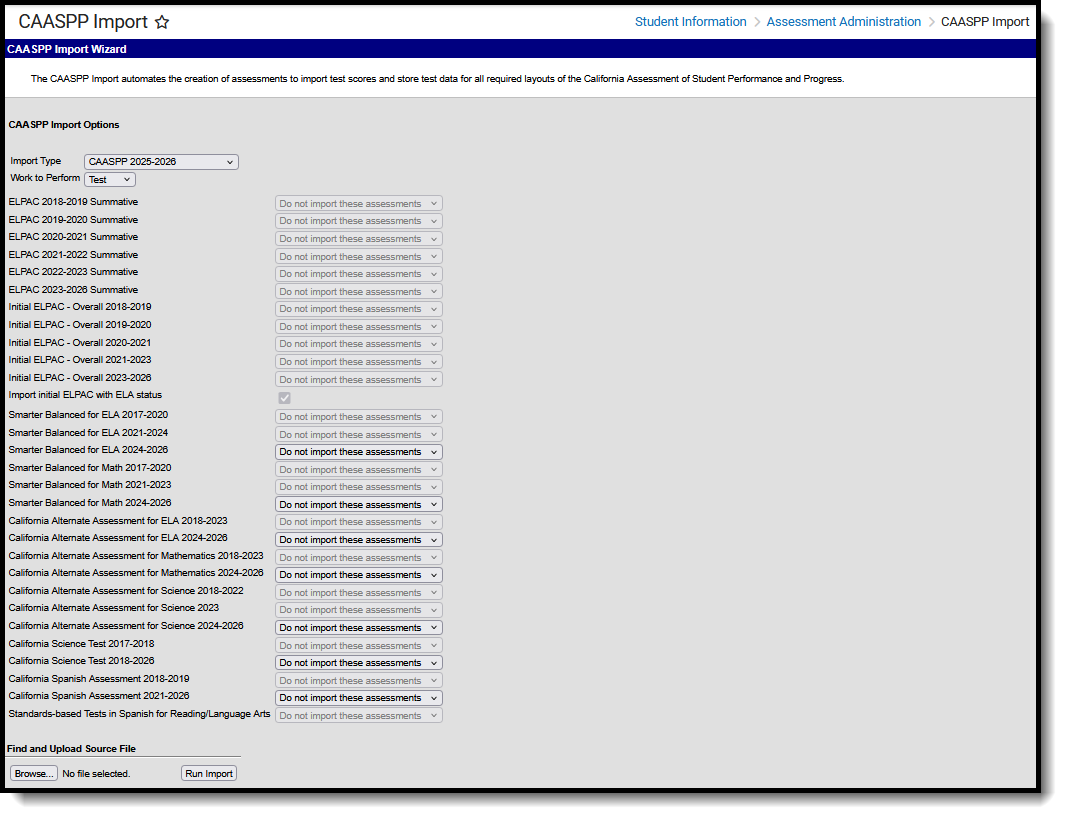1066x818 pixels.
Task: Click the CAASPP Import Options heading
Action: [x=64, y=125]
